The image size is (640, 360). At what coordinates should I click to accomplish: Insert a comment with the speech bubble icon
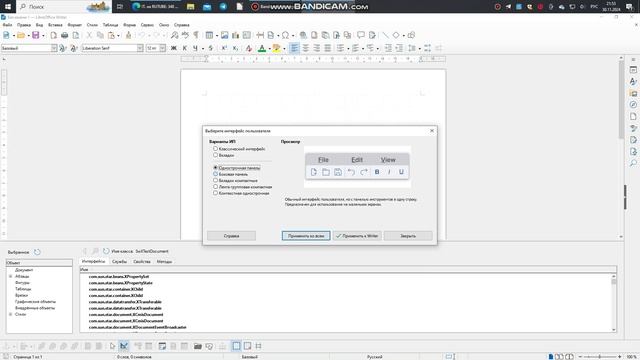[361, 36]
